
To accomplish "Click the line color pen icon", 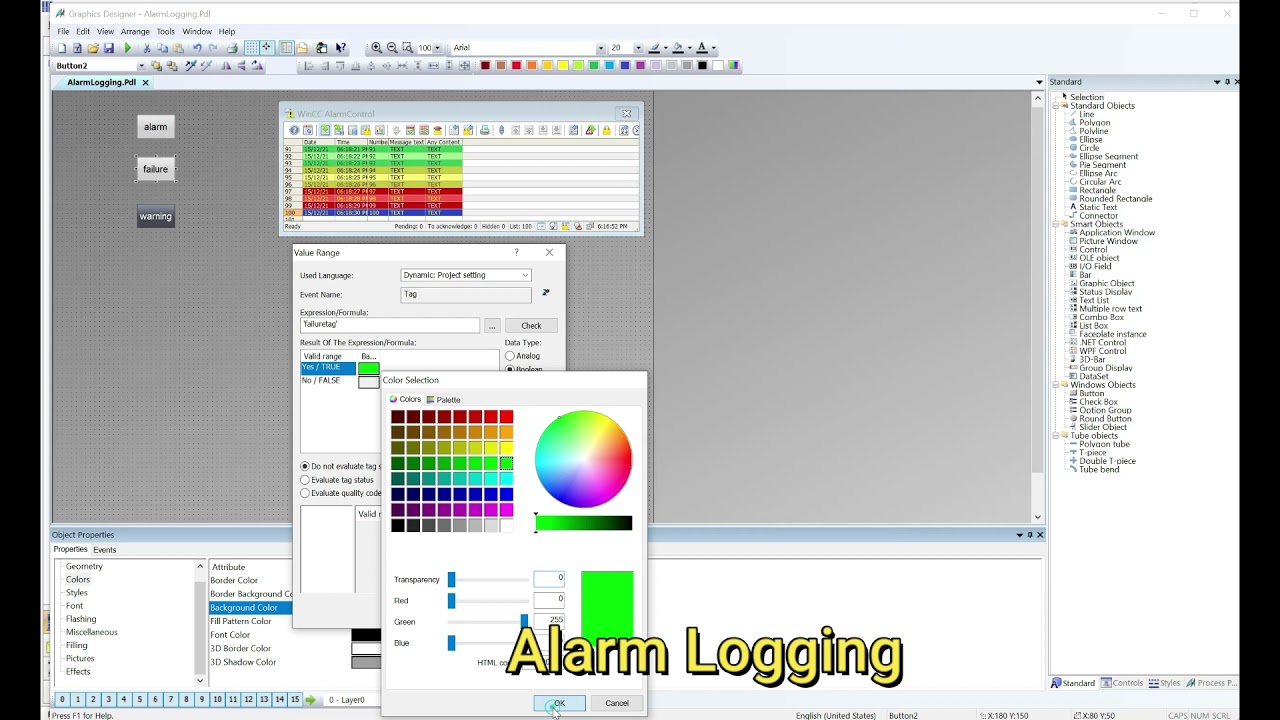I will coord(654,48).
